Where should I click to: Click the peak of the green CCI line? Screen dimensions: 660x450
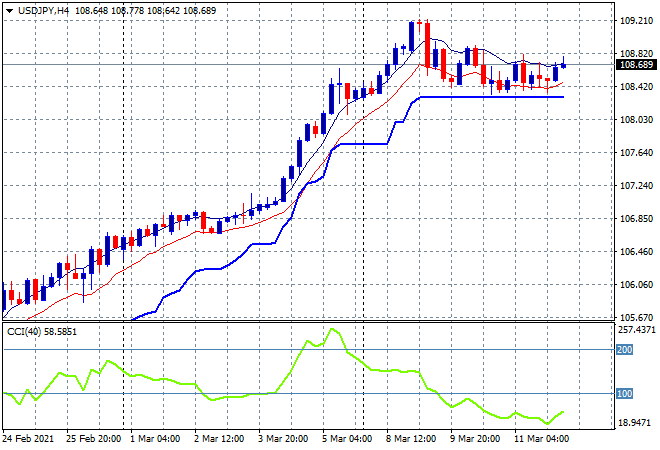tap(333, 329)
